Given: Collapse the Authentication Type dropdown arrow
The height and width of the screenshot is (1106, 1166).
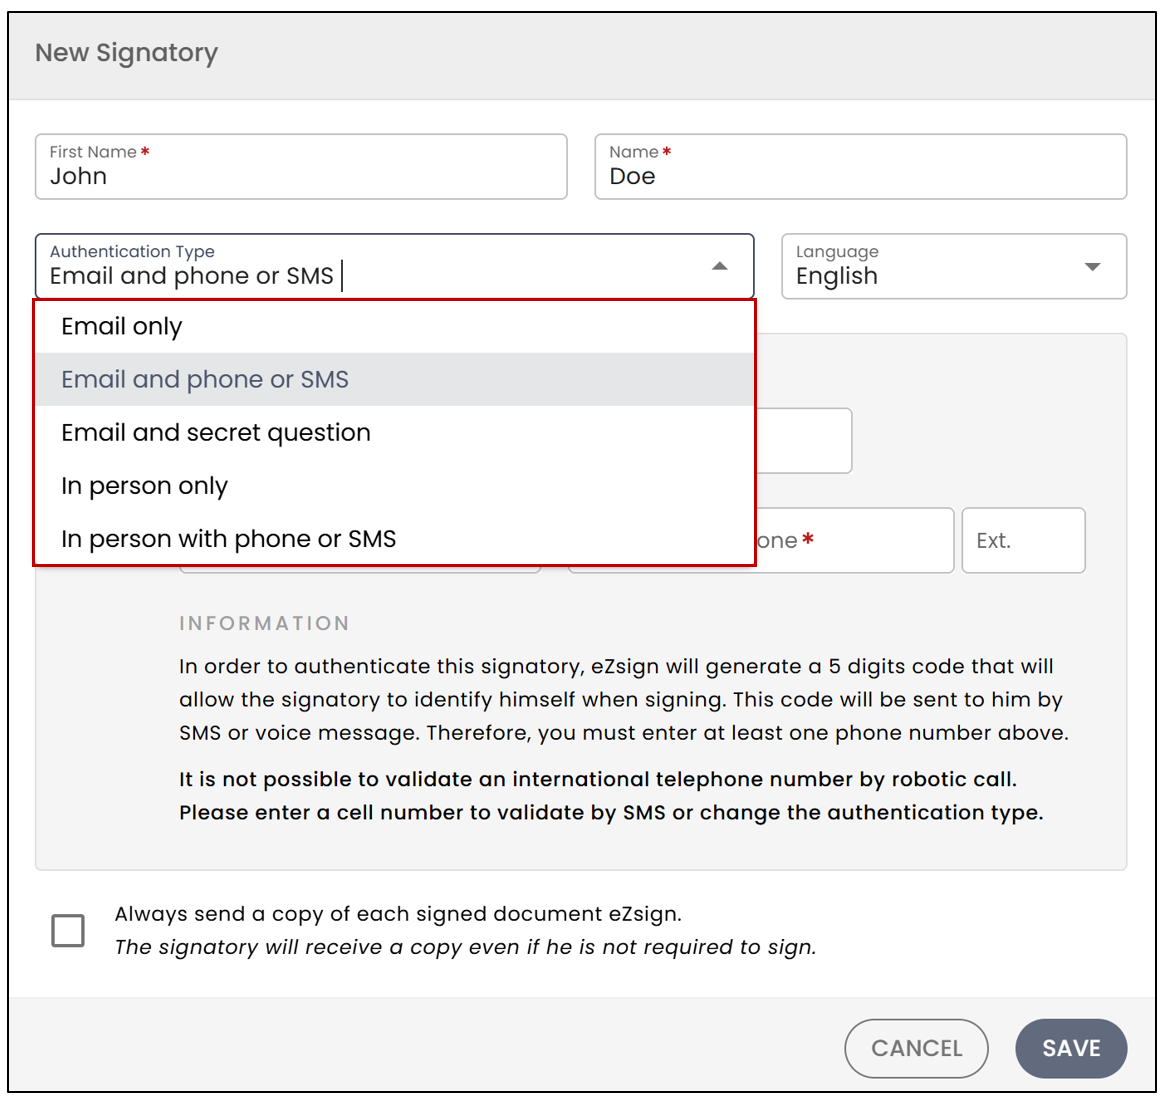Looking at the screenshot, I should tap(719, 266).
